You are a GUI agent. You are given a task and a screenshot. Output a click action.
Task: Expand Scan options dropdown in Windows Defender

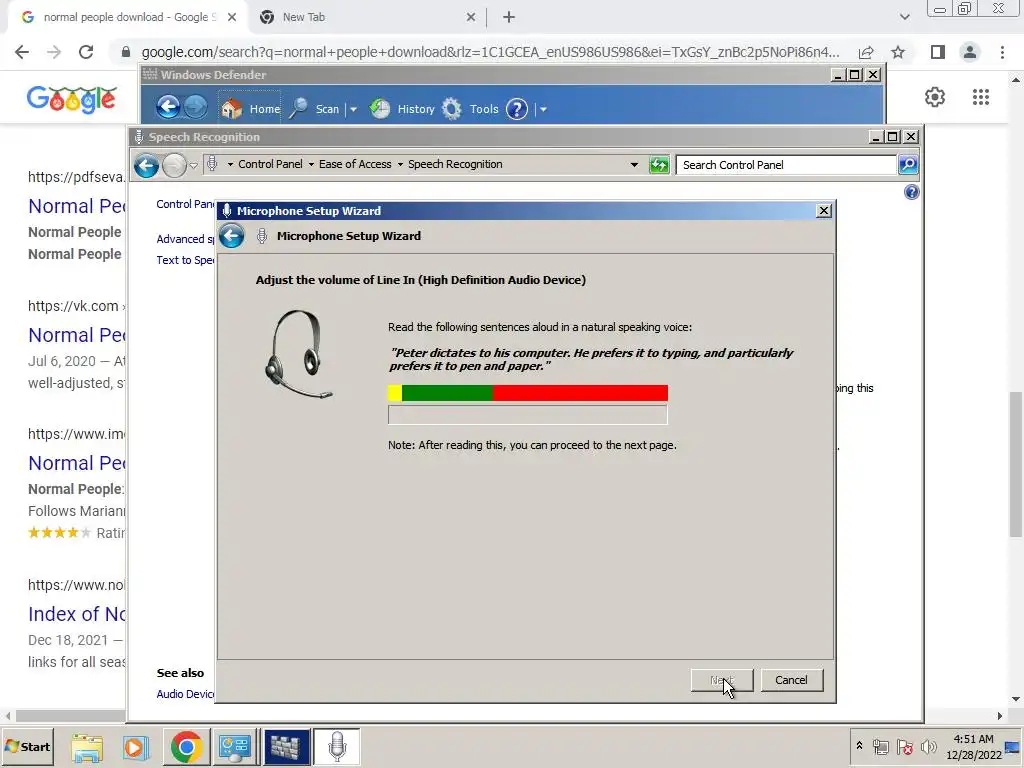pyautogui.click(x=353, y=109)
